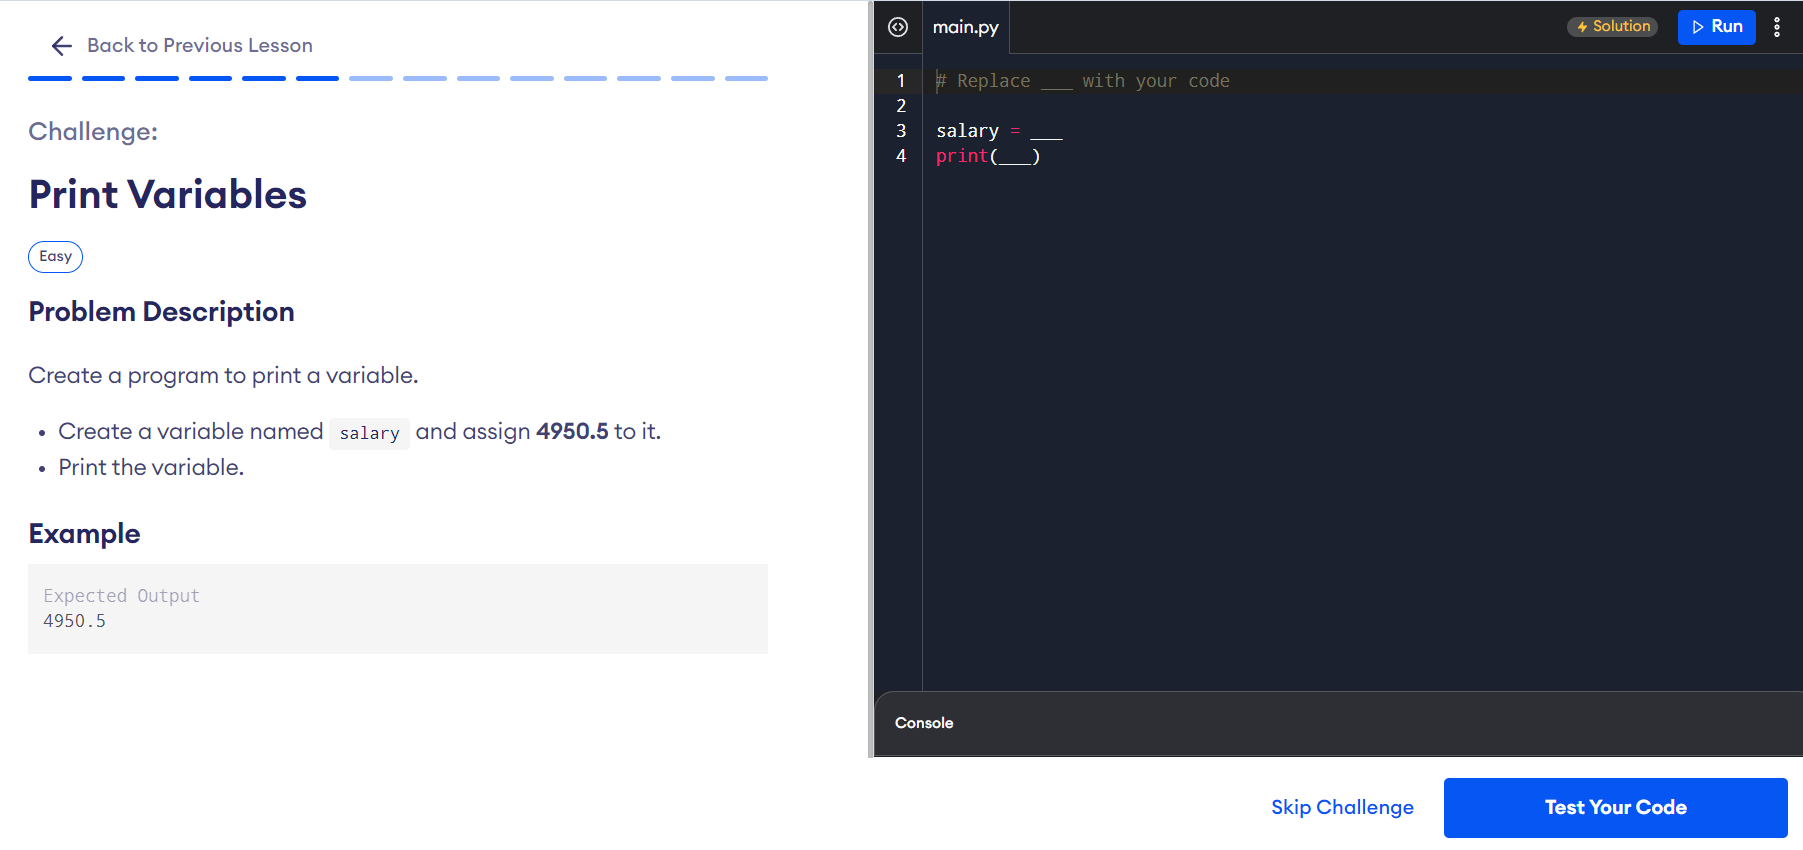Click 'Print the variable.' bullet text
1803x850 pixels.
151,467
